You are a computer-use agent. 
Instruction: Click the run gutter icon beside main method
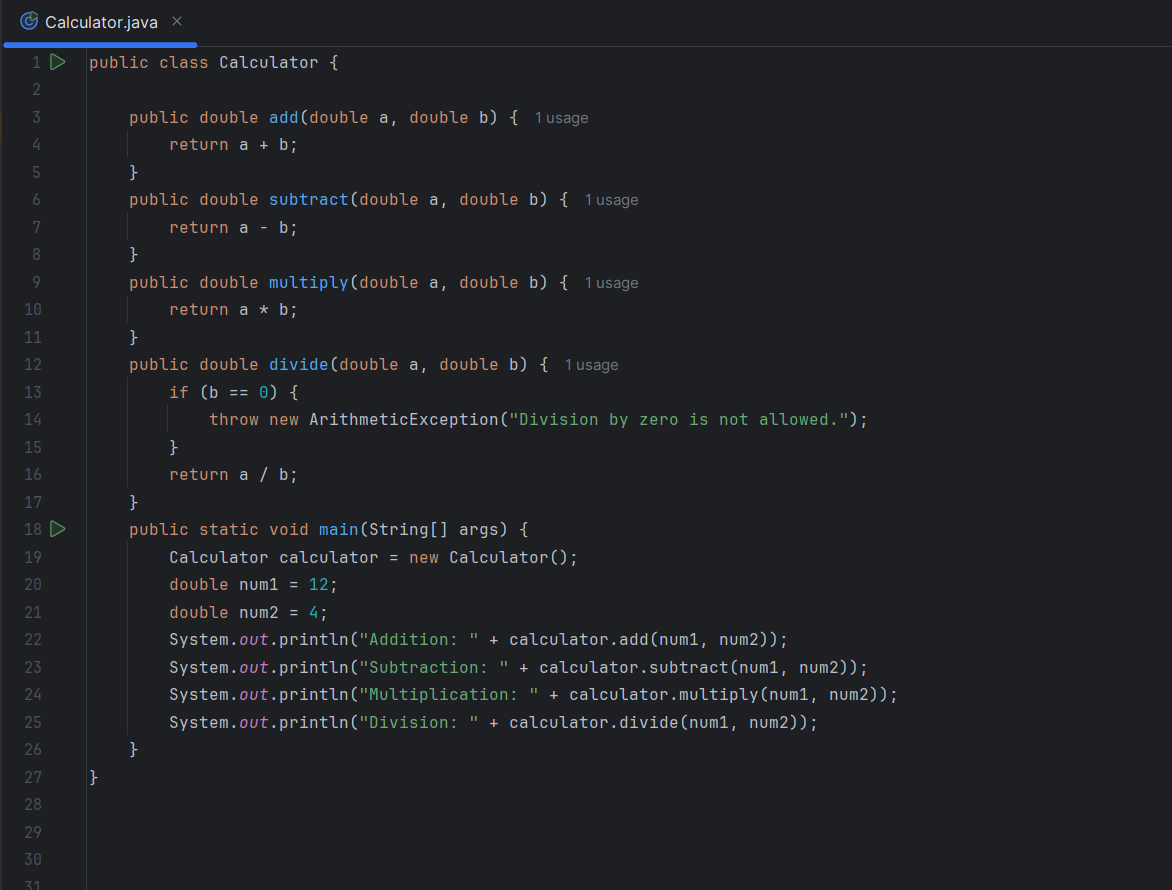point(58,529)
